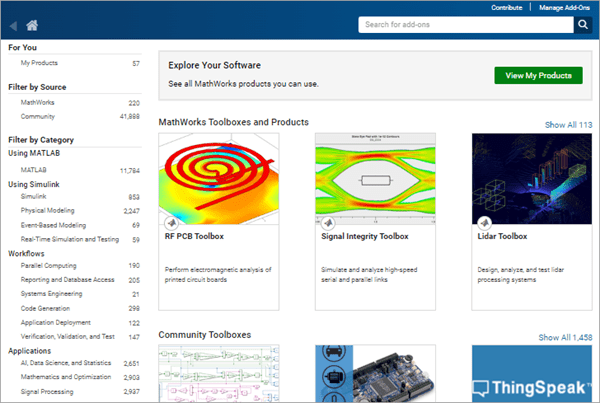Click the MathWorks badge on Signal Integrity Toolbox
Screen dimensions: 600x403
pyautogui.click(x=328, y=222)
